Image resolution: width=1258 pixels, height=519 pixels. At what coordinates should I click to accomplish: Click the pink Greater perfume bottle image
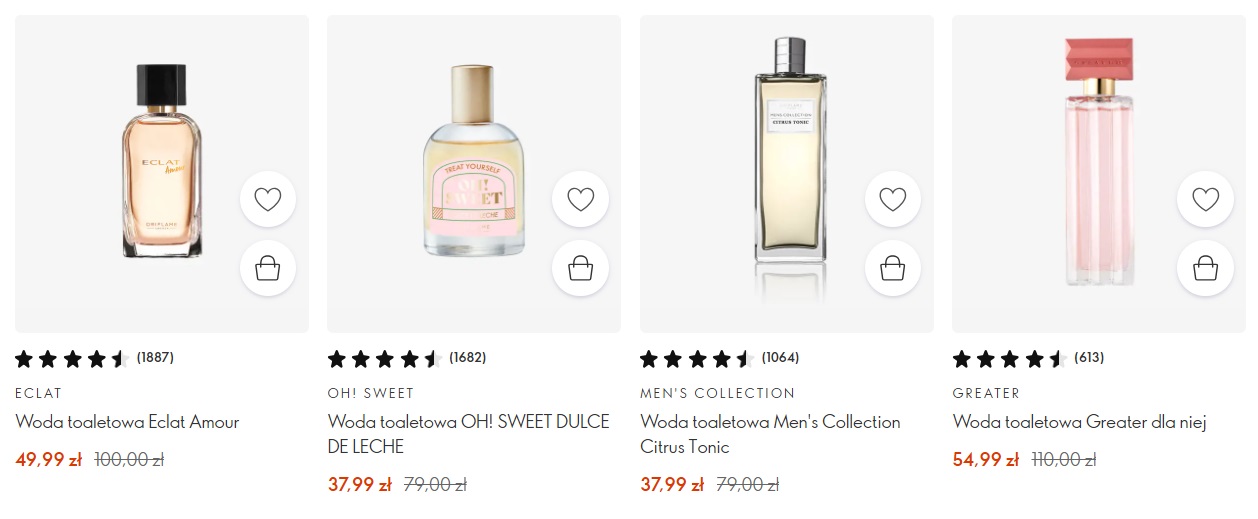click(x=1098, y=160)
